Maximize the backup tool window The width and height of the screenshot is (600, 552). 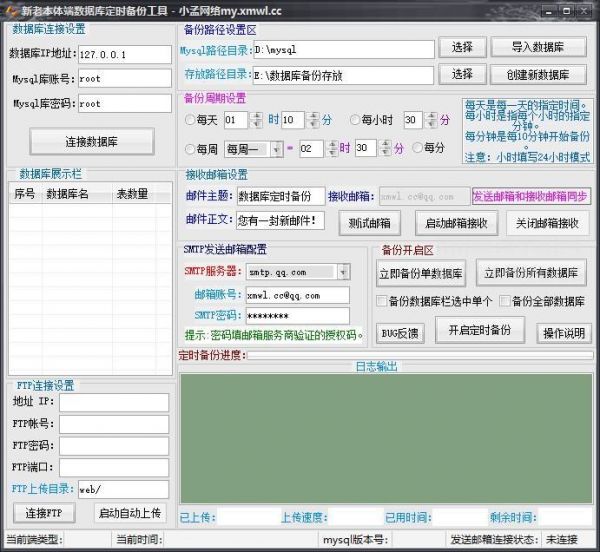coord(567,11)
